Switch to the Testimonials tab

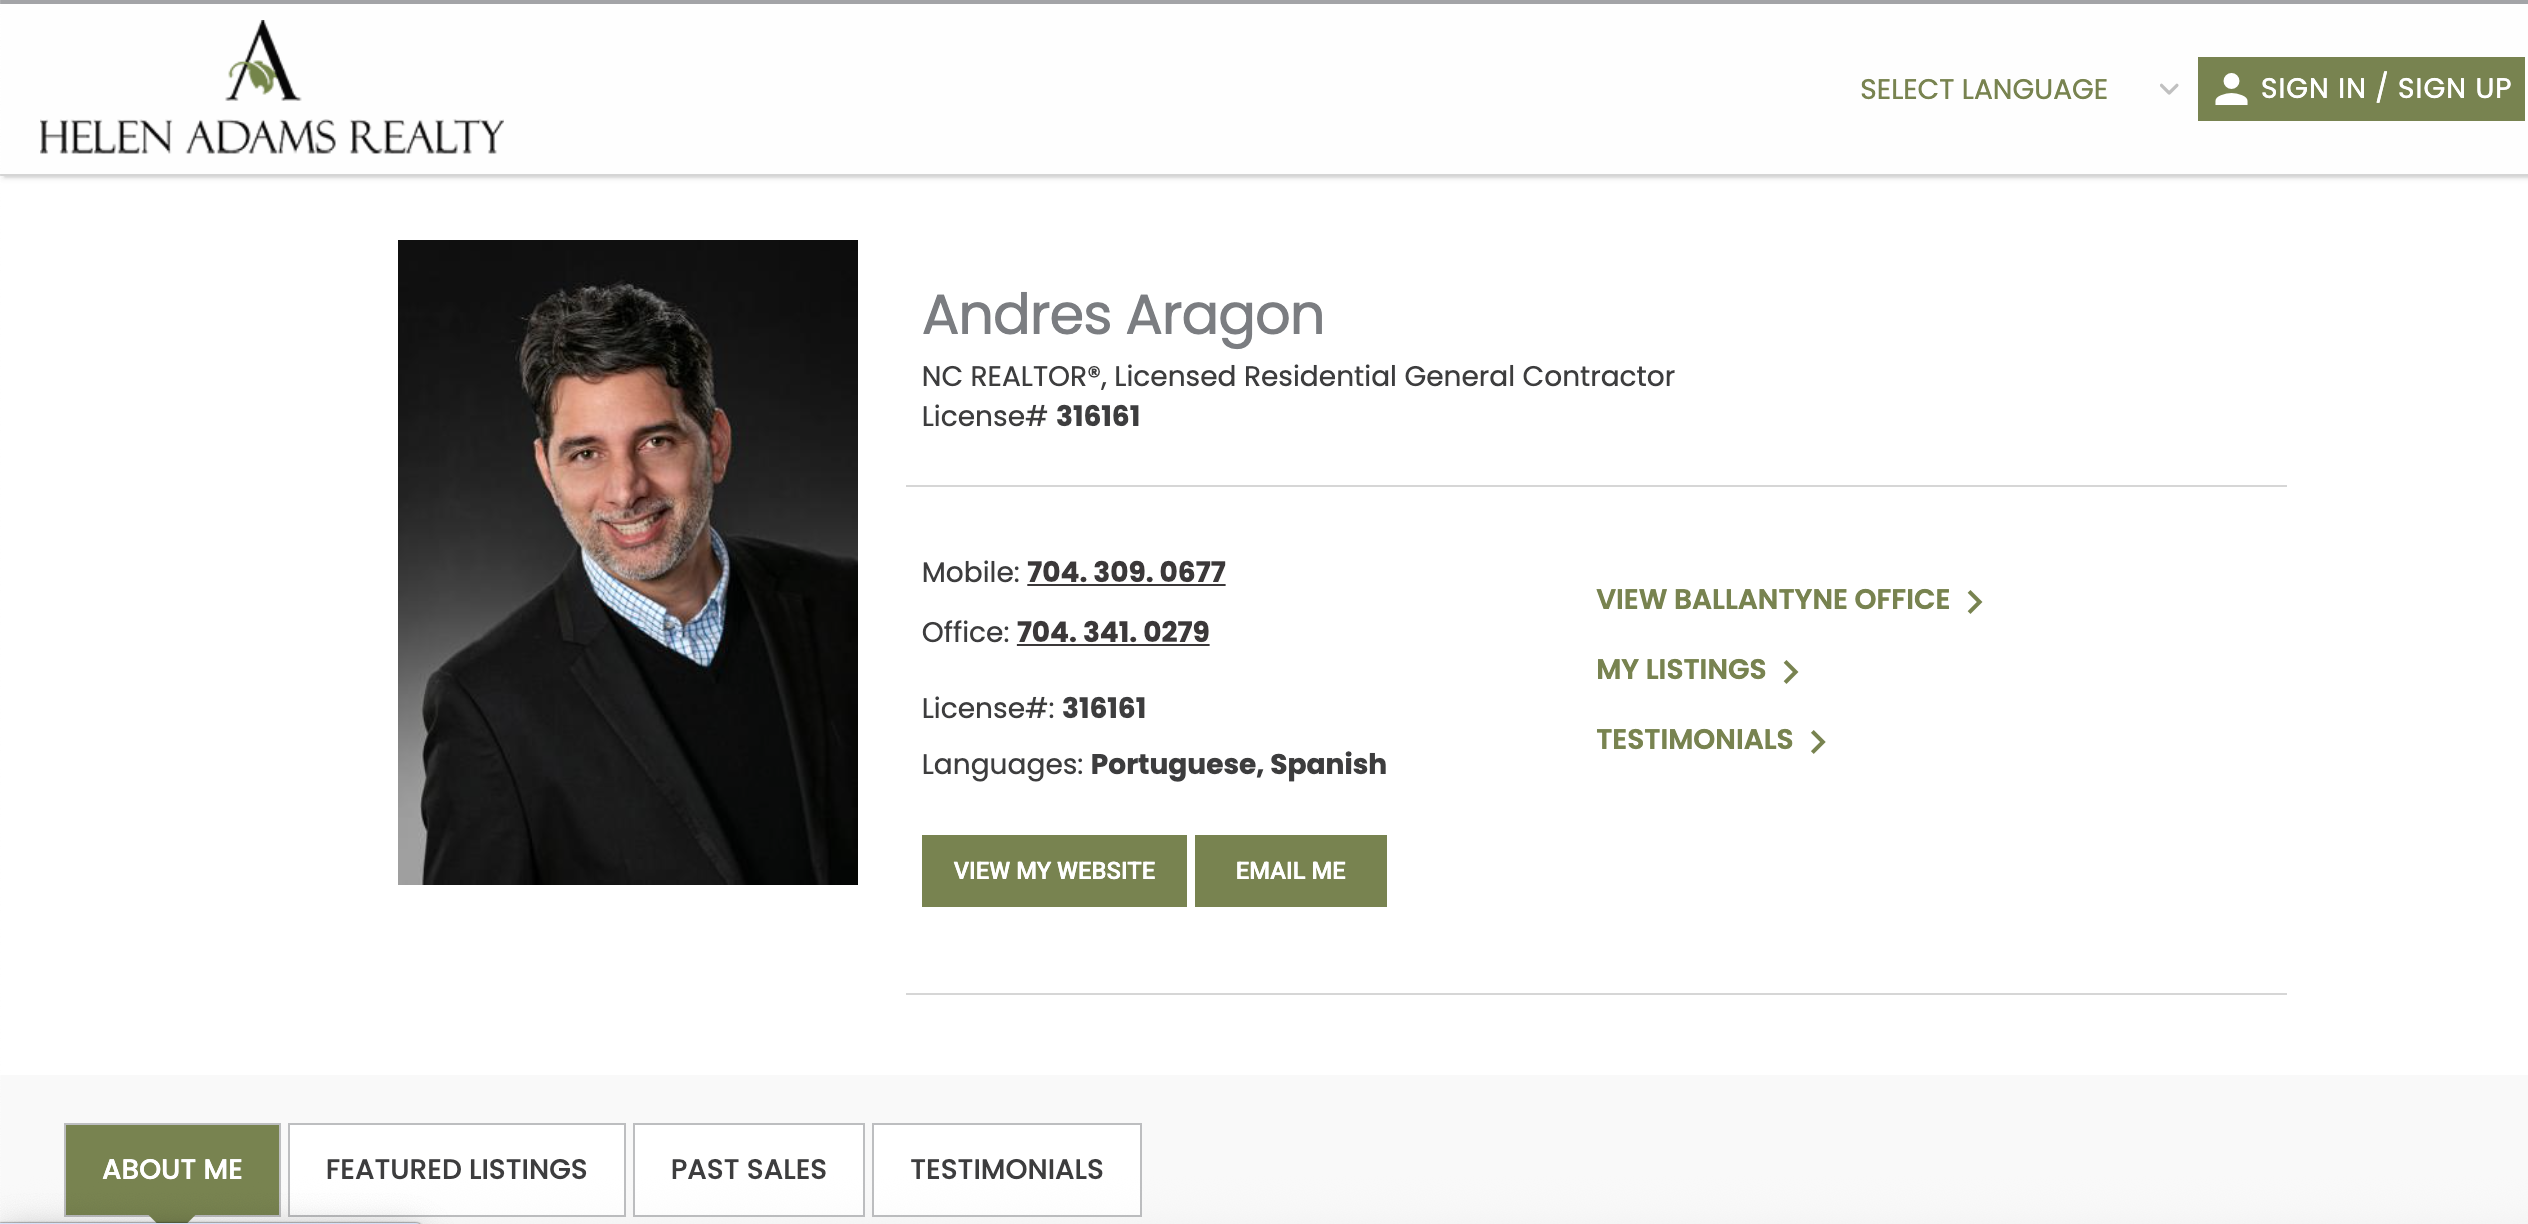pyautogui.click(x=1006, y=1169)
